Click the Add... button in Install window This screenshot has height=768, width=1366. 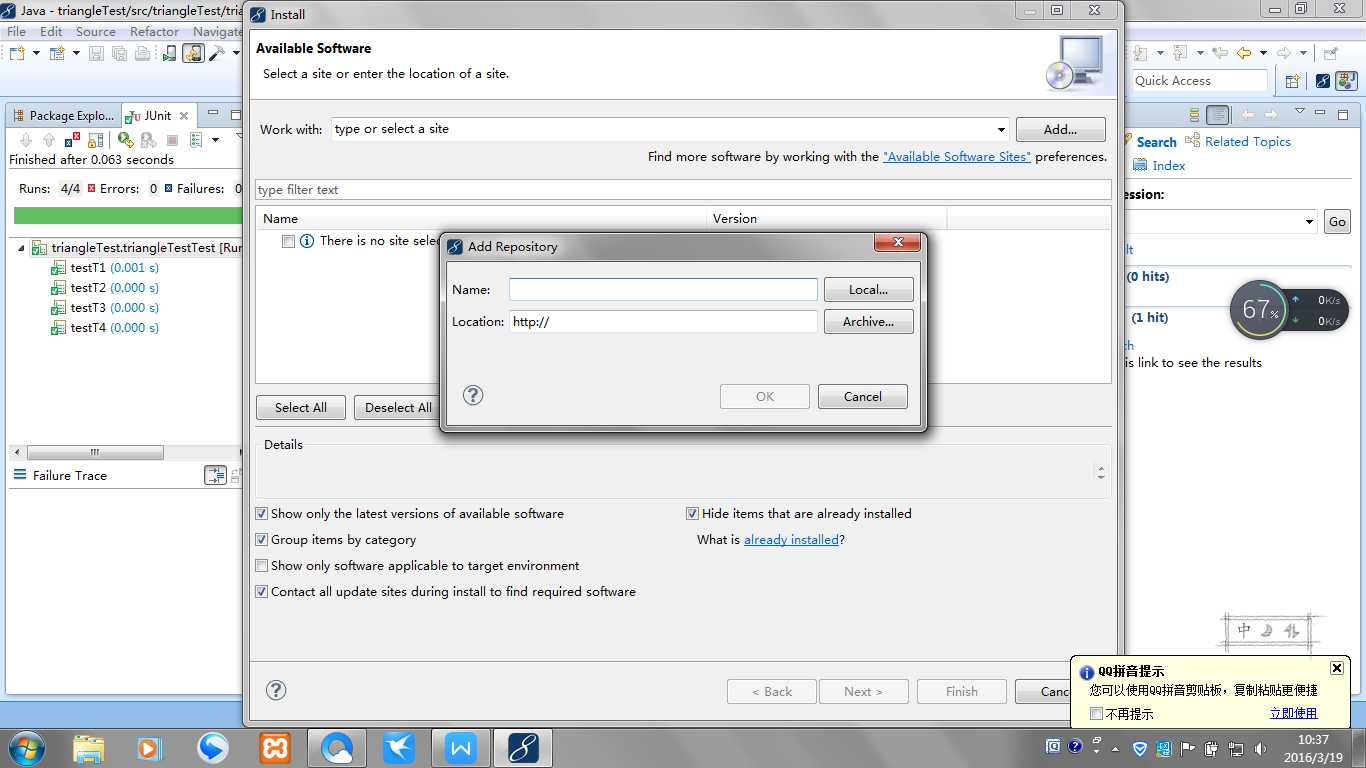[1060, 130]
